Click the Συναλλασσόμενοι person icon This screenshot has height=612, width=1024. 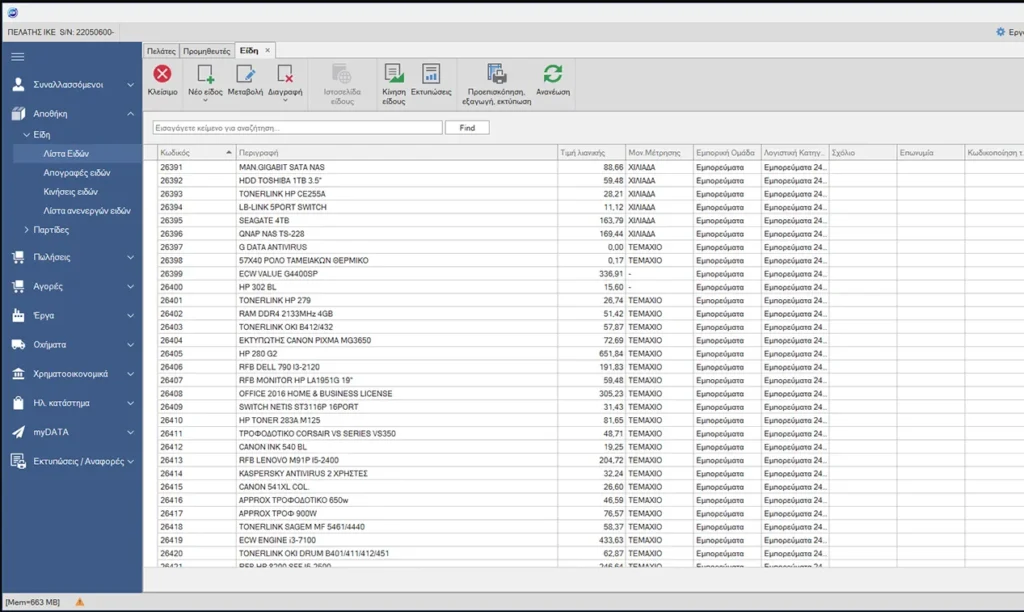coord(18,84)
